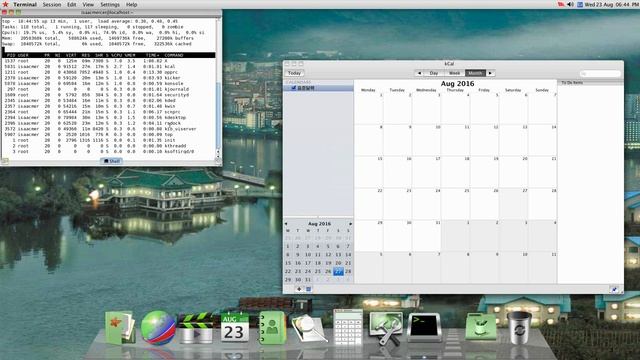
Task: Click the COMMAND column header in top output
Action: pos(174,55)
